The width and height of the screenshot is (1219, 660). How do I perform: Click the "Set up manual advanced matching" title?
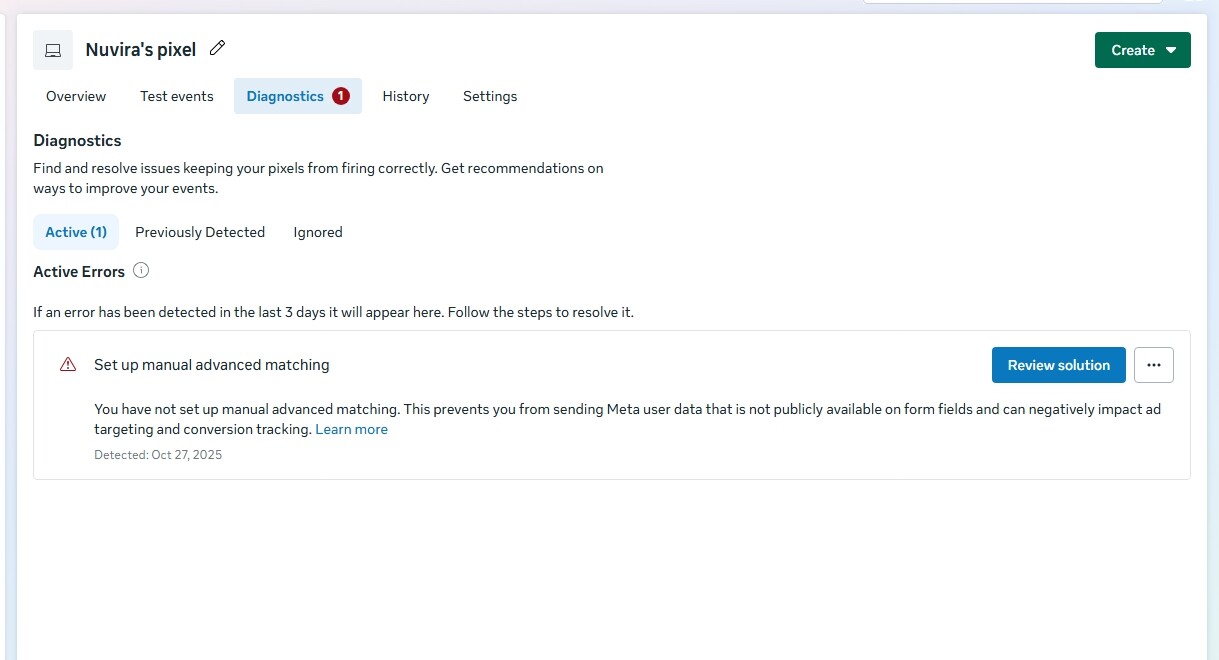[212, 365]
